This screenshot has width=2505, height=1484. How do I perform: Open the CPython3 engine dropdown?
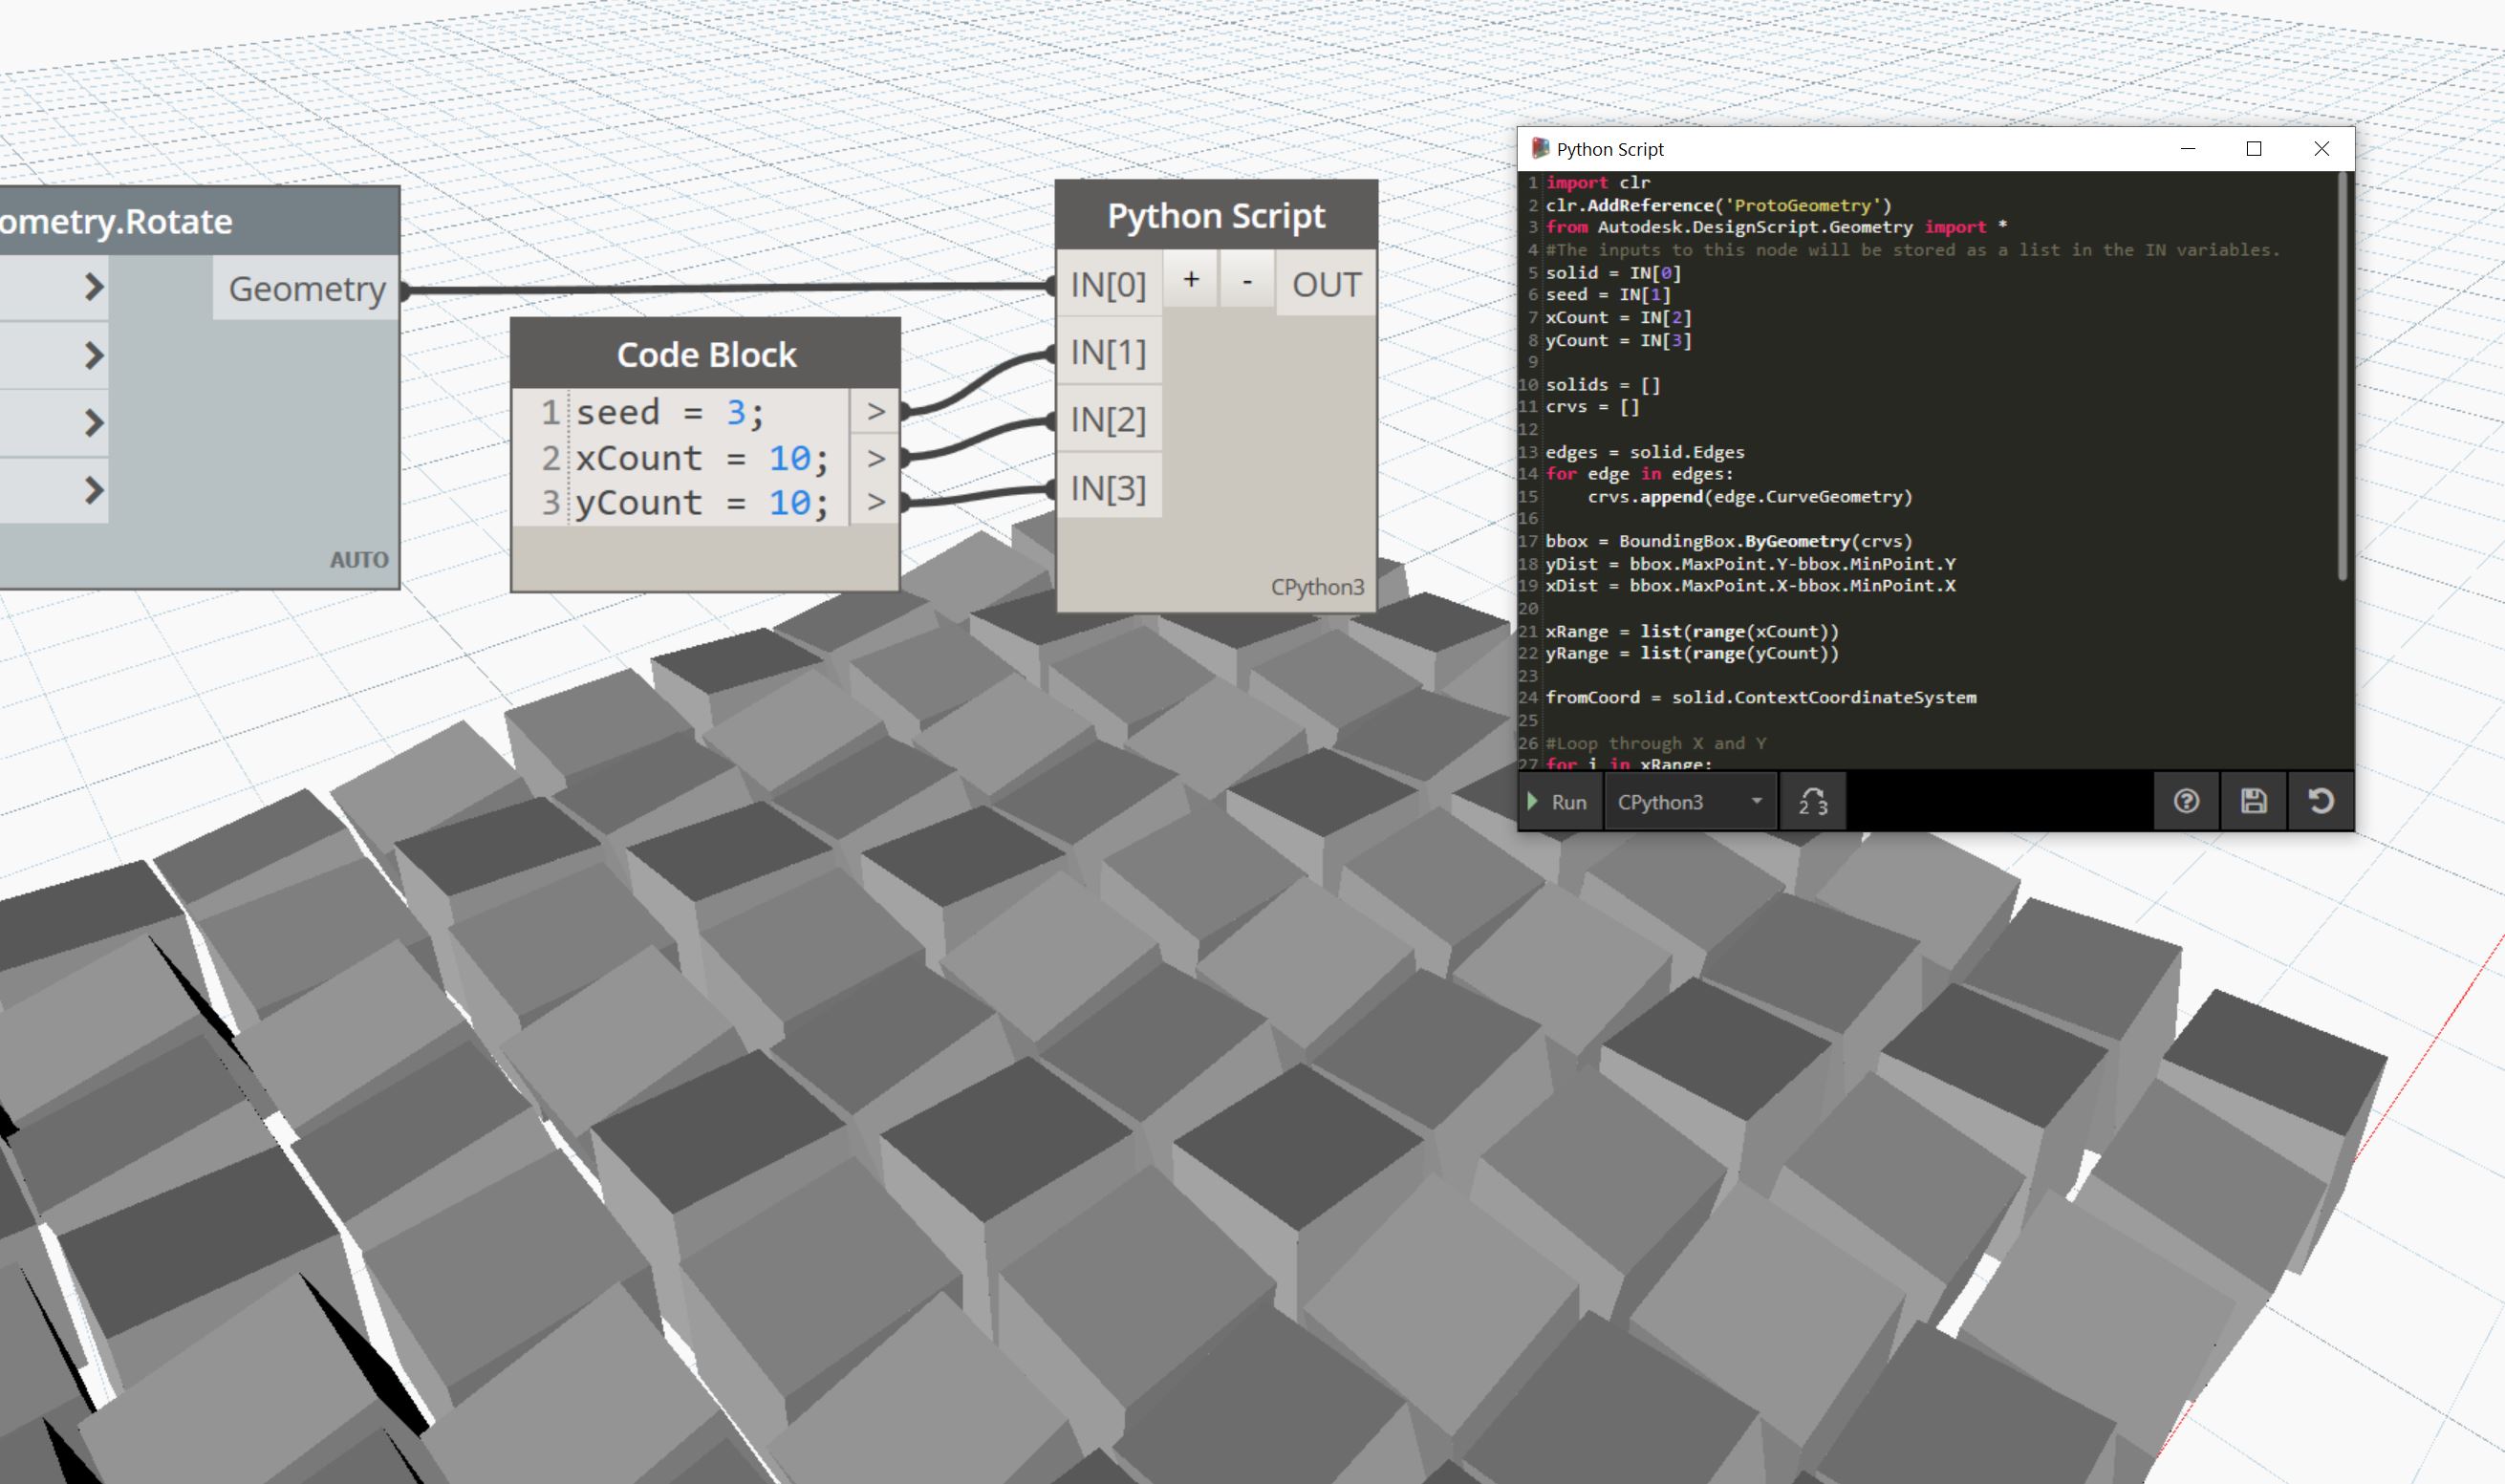[1690, 802]
